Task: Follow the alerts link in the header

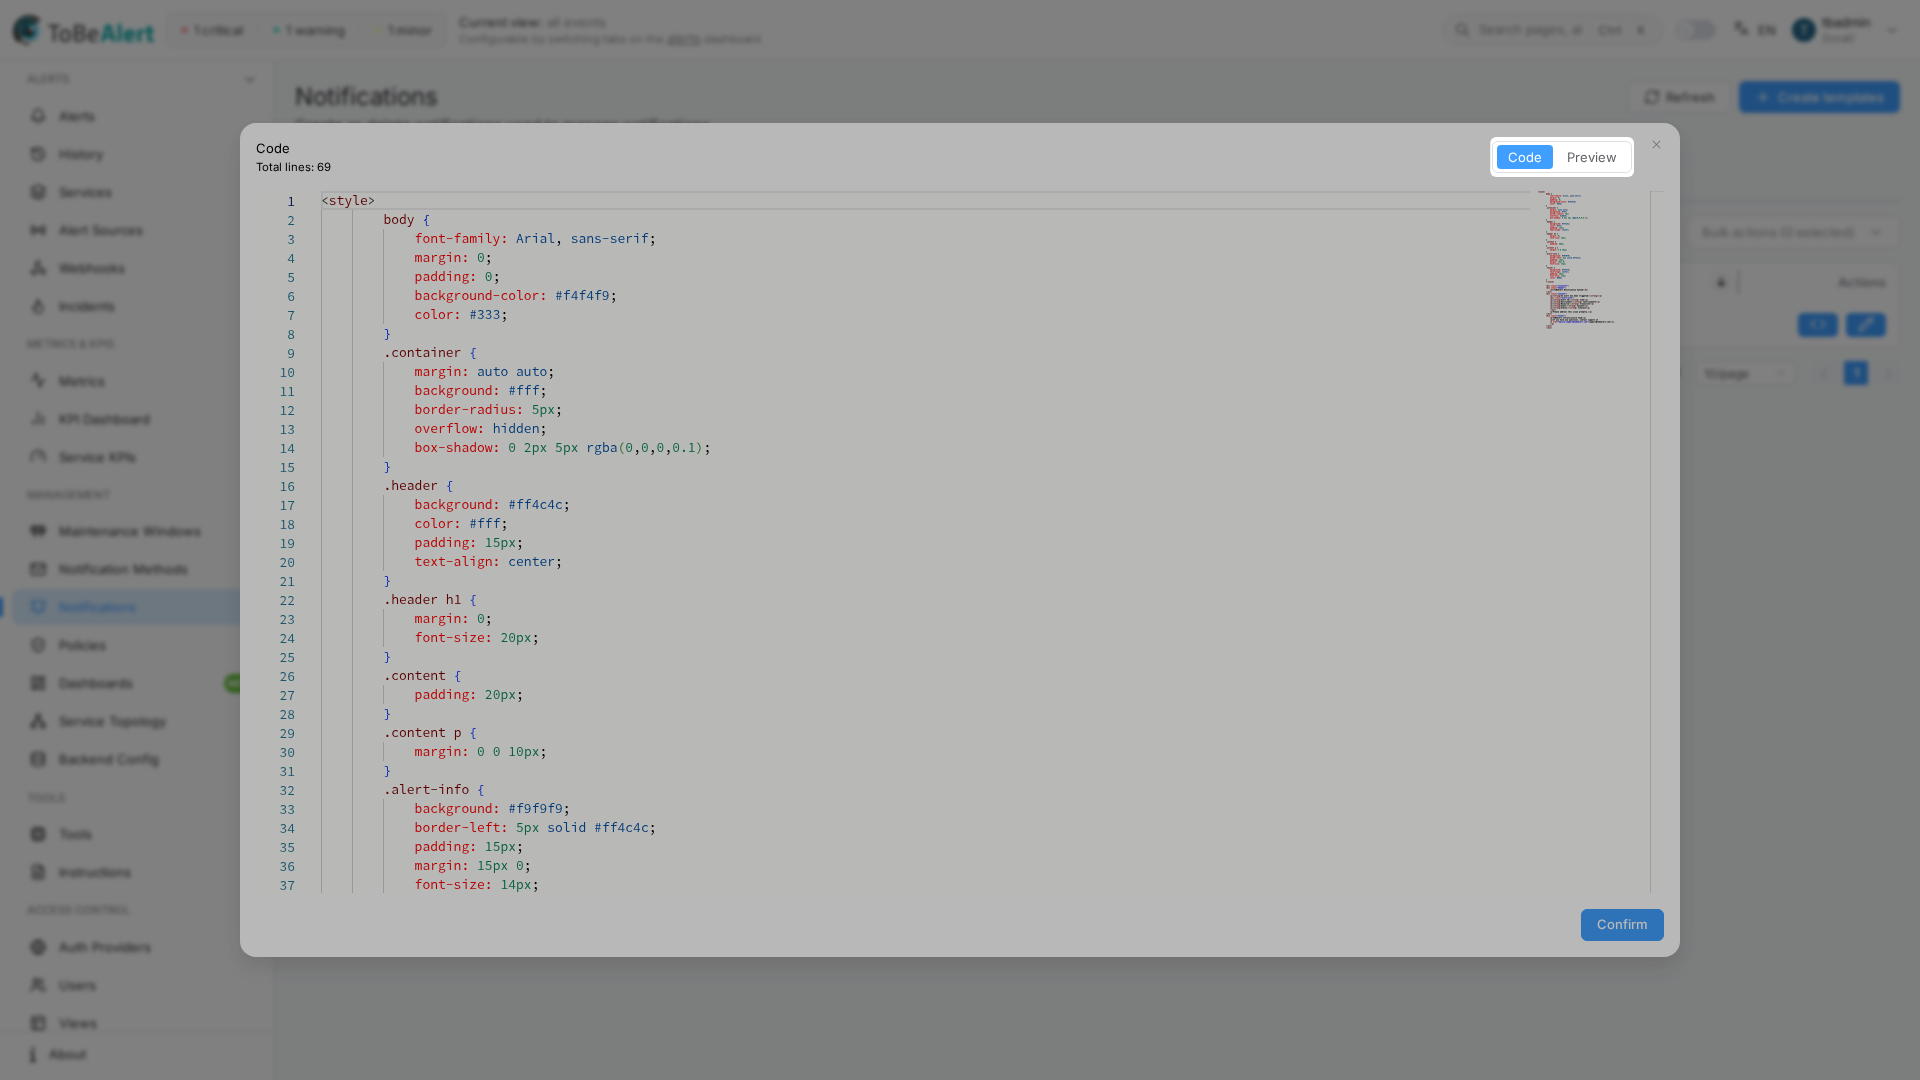Action: click(683, 39)
